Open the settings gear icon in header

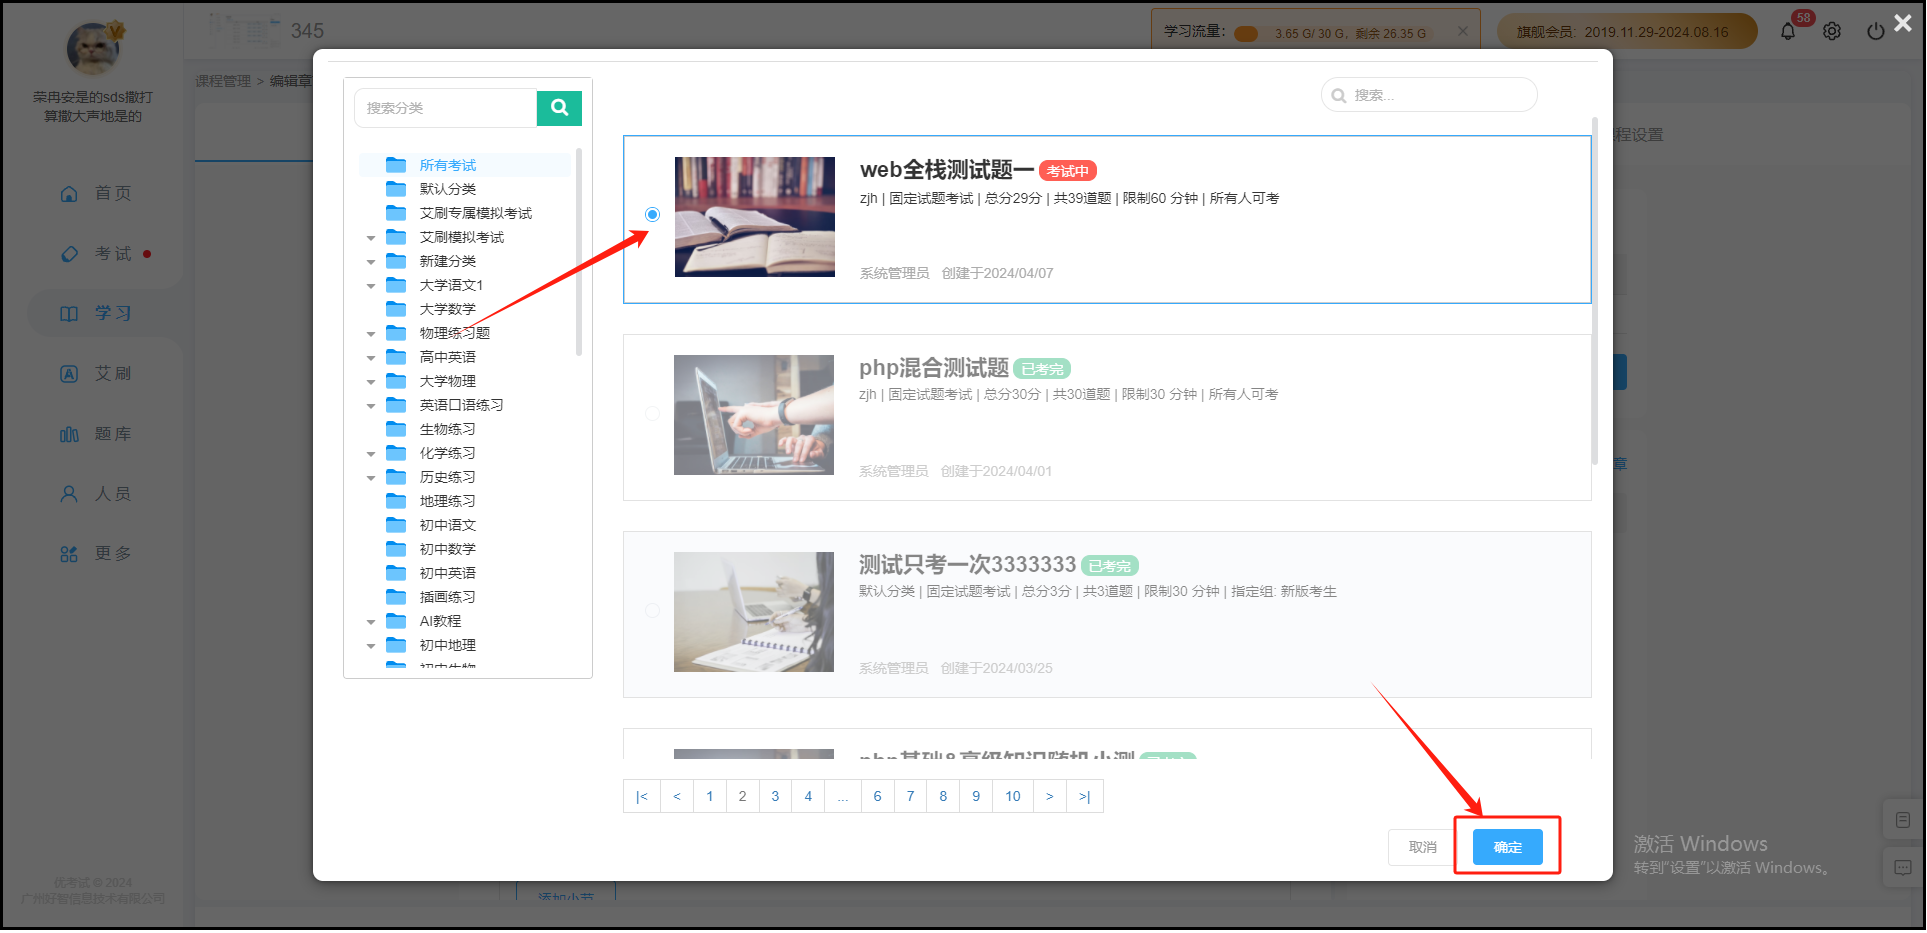(1832, 31)
